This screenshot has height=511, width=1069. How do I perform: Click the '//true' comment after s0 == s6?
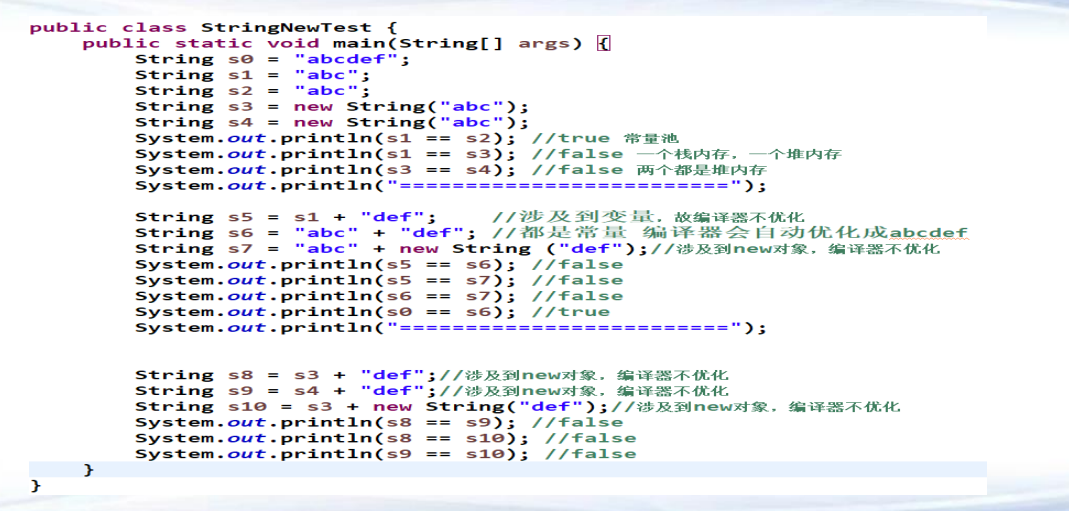[571, 312]
